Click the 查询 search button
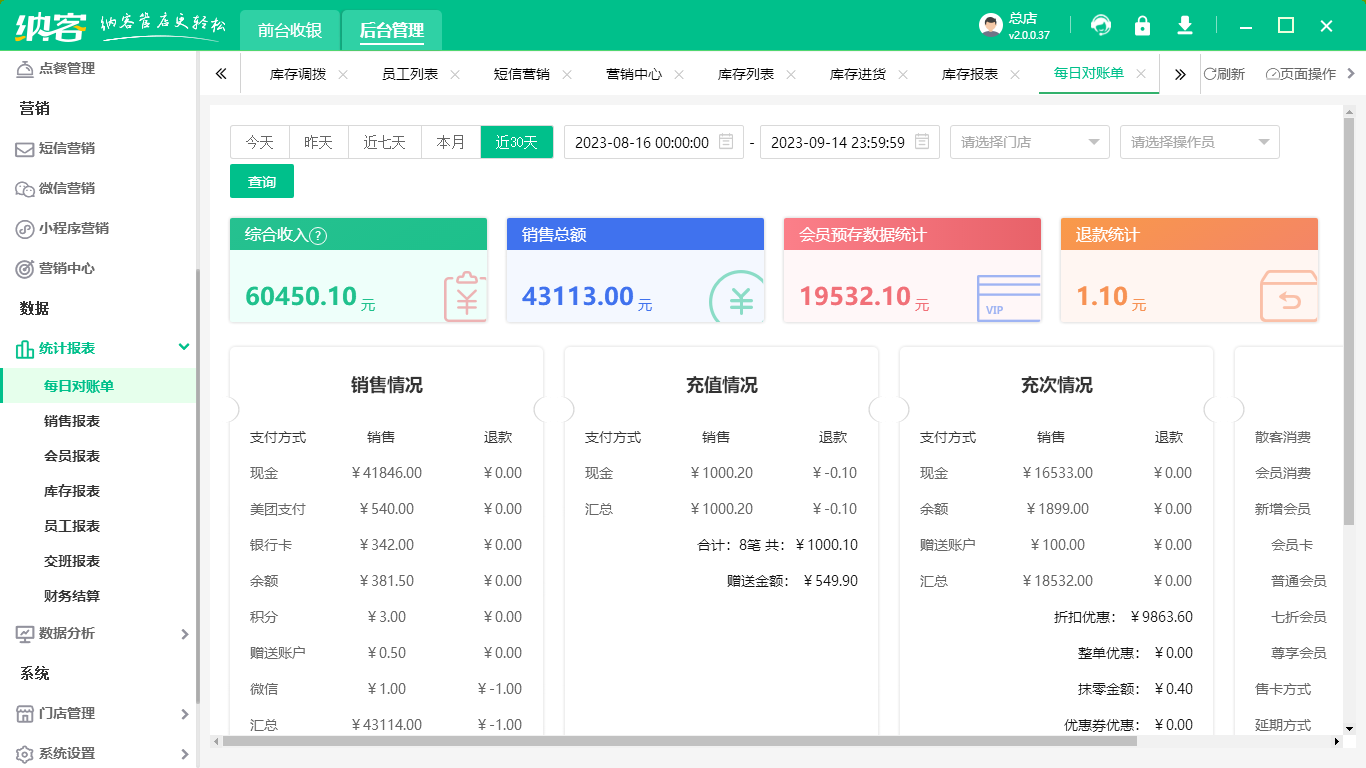This screenshot has width=1366, height=768. coord(261,182)
